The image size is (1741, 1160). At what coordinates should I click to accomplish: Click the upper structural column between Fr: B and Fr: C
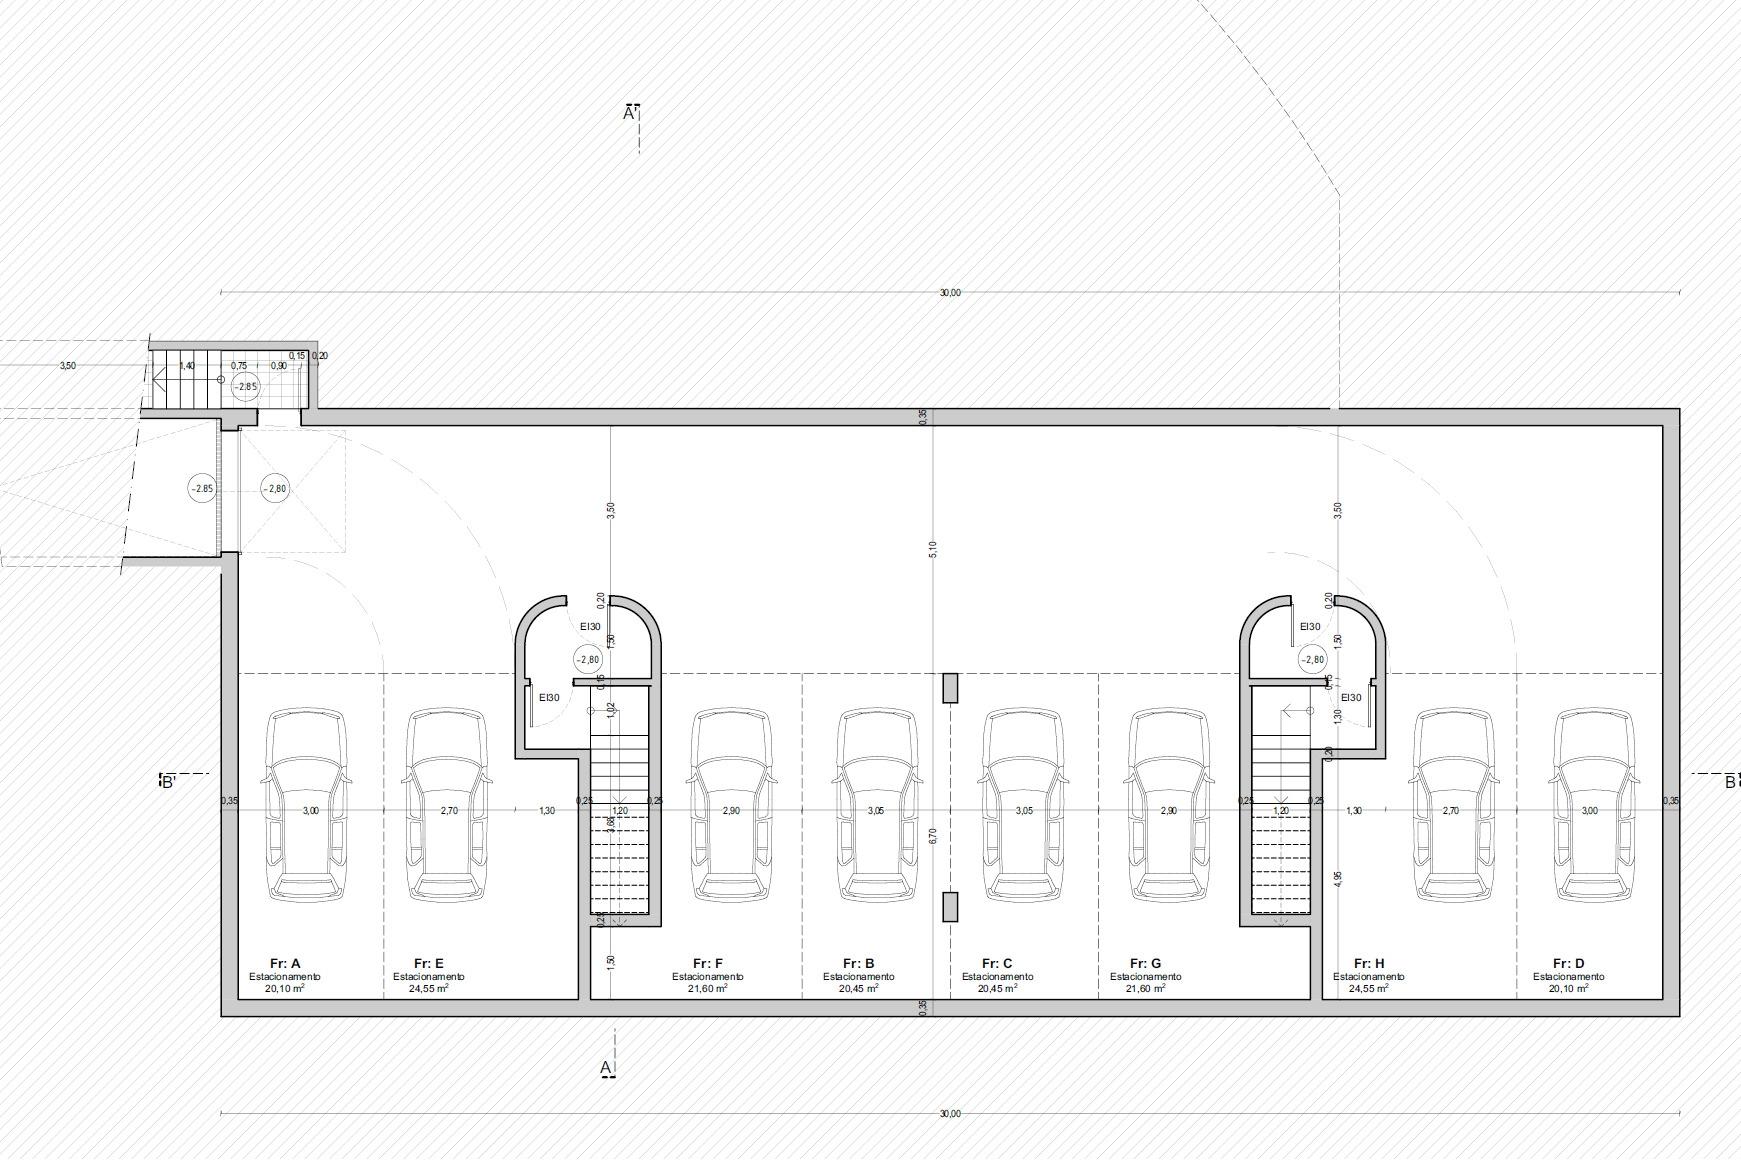point(950,688)
